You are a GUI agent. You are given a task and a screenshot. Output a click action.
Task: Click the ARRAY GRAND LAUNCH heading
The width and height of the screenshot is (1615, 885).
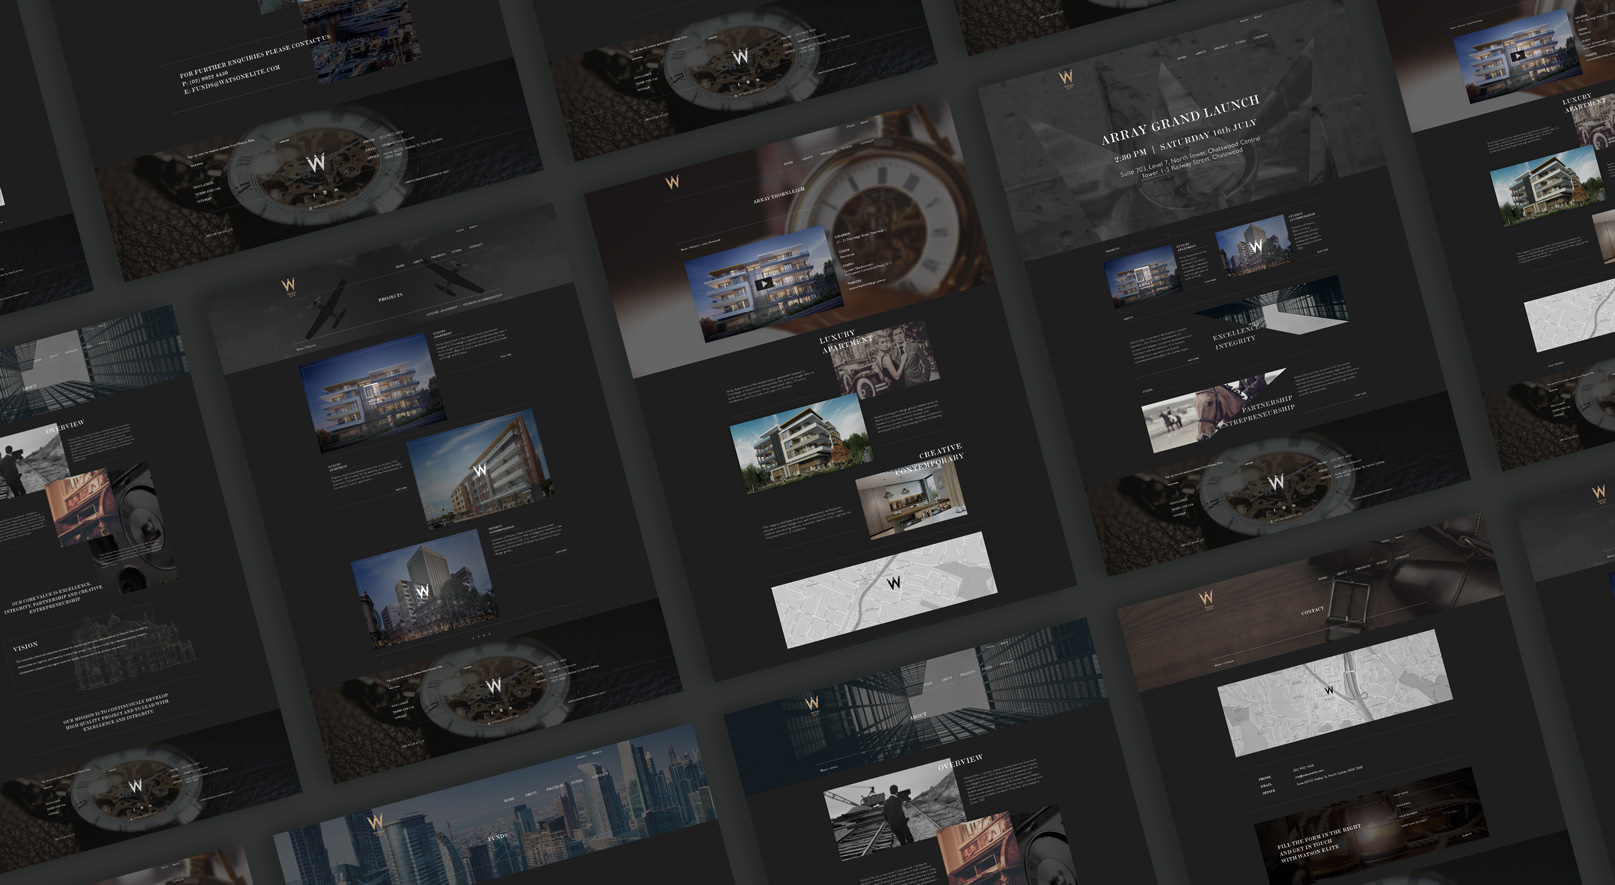(1180, 120)
